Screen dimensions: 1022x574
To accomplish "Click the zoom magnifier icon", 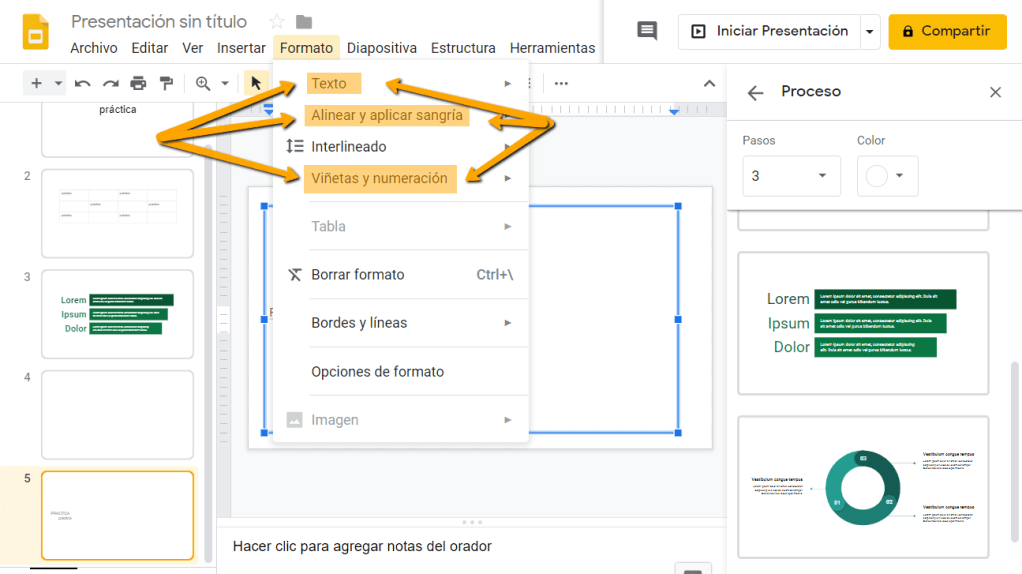I will [204, 83].
